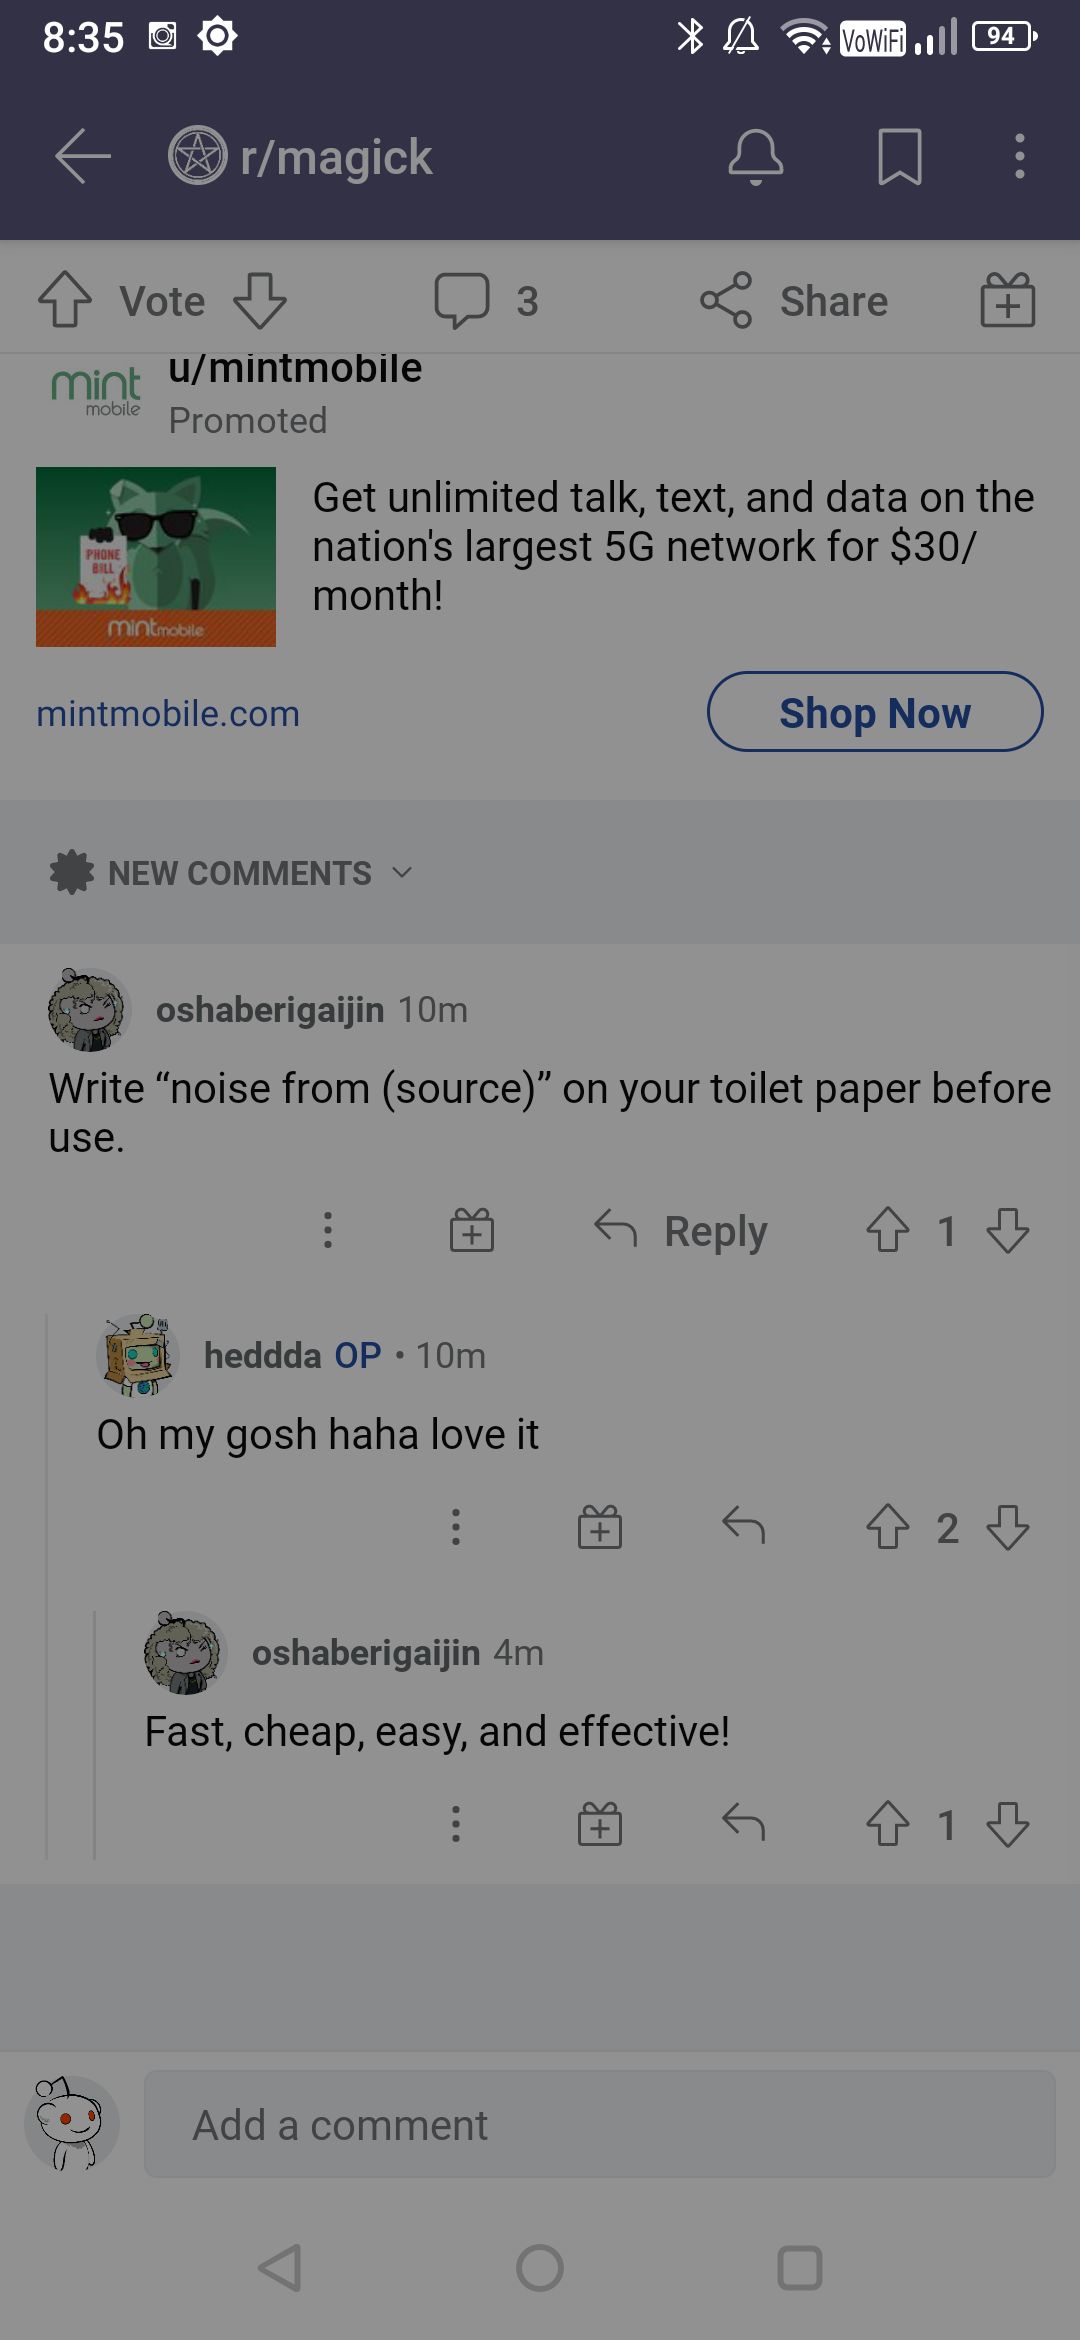
Task: Toggle the bookmark save icon
Action: coord(900,157)
